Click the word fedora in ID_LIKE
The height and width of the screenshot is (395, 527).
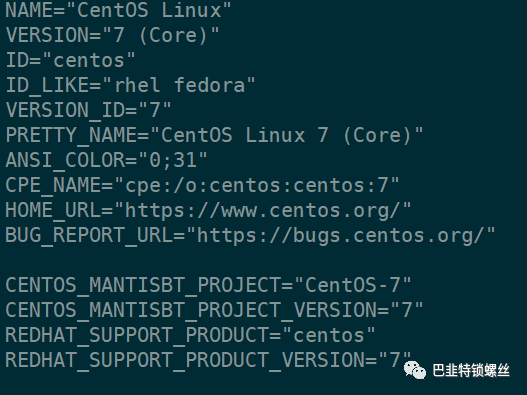tap(210, 85)
